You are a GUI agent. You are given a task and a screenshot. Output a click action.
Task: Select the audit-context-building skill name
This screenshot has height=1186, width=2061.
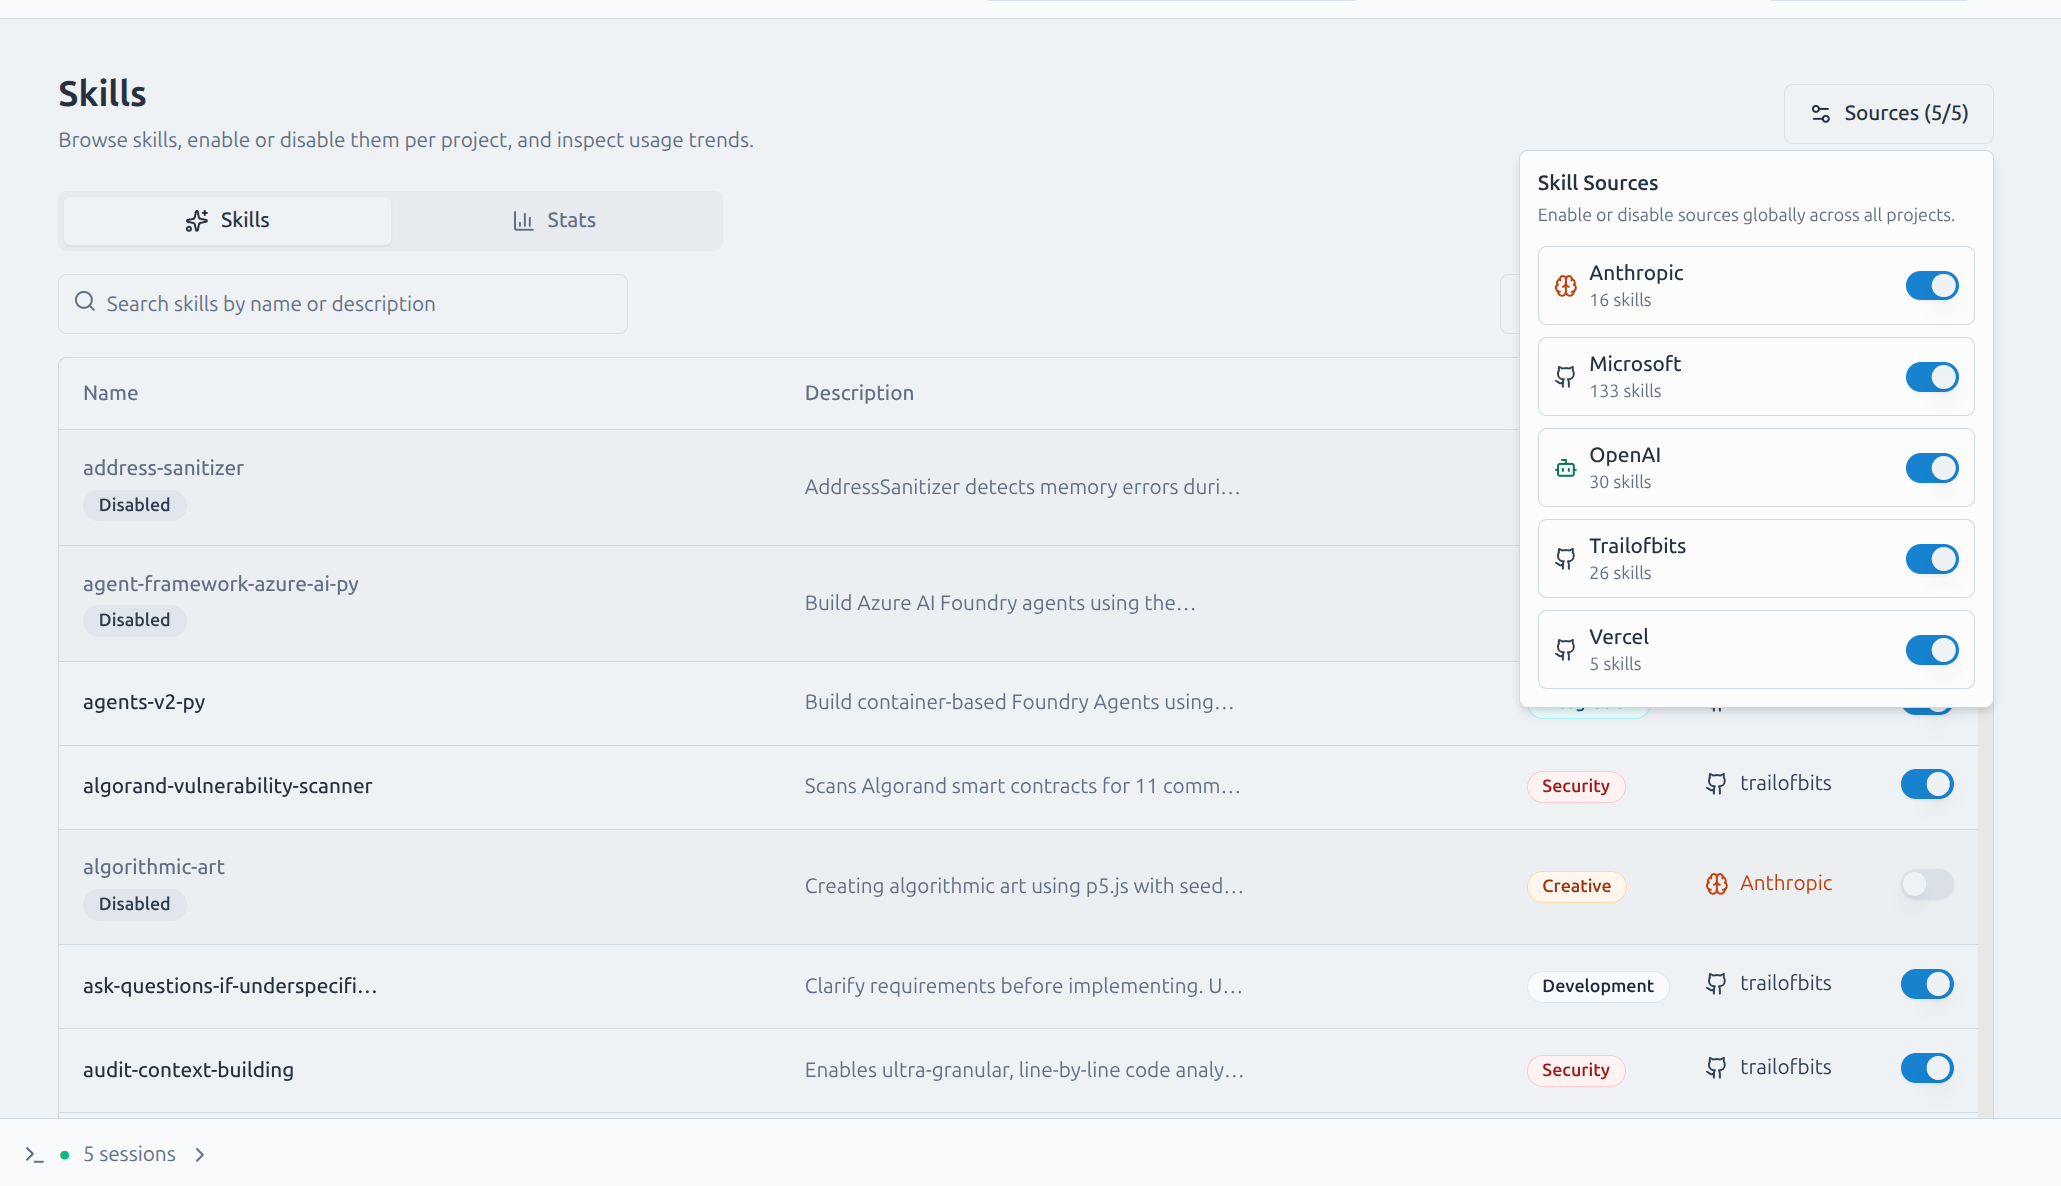point(188,1070)
